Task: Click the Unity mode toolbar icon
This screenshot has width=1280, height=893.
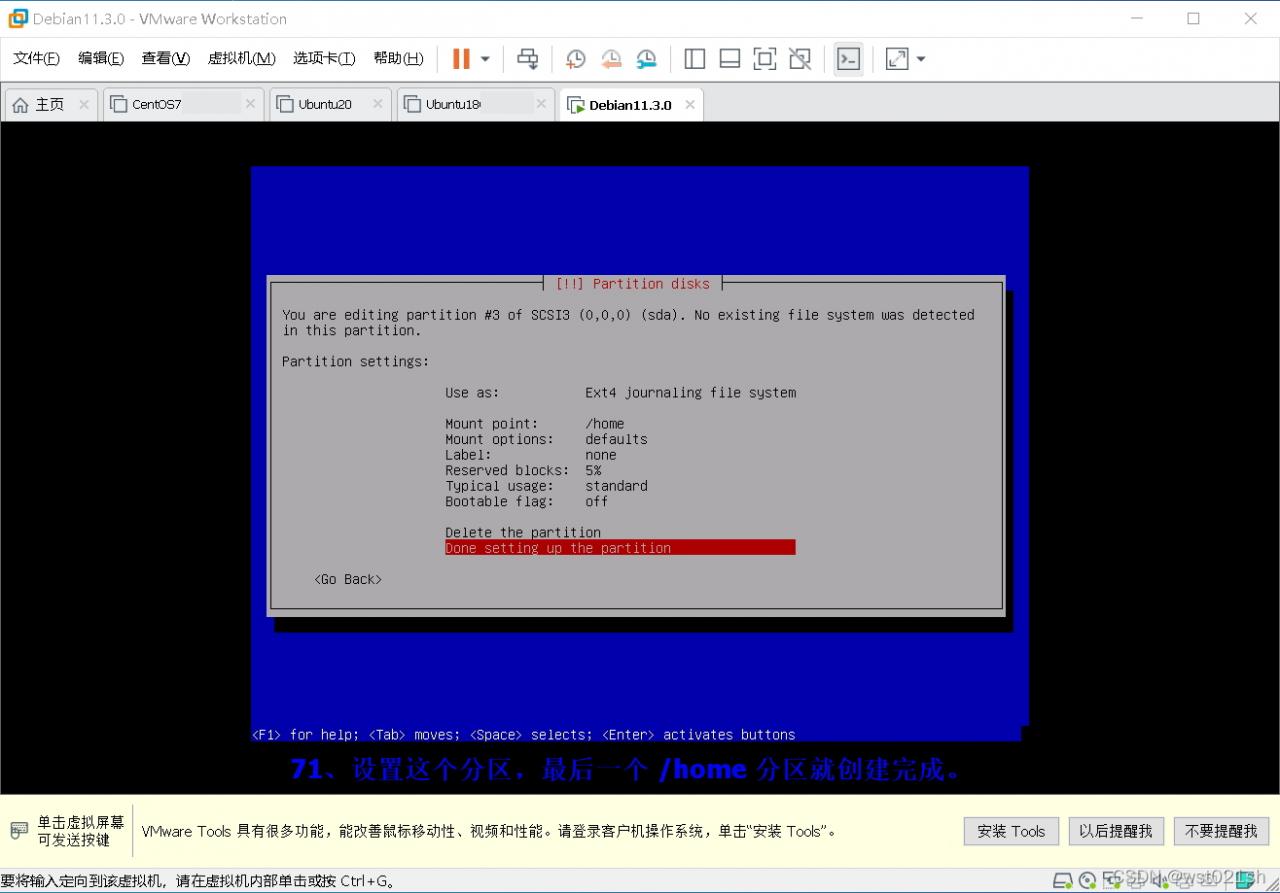Action: (x=800, y=59)
